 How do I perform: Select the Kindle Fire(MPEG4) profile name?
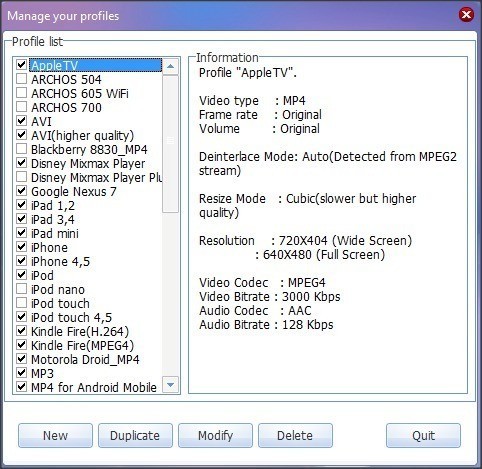tap(82, 345)
